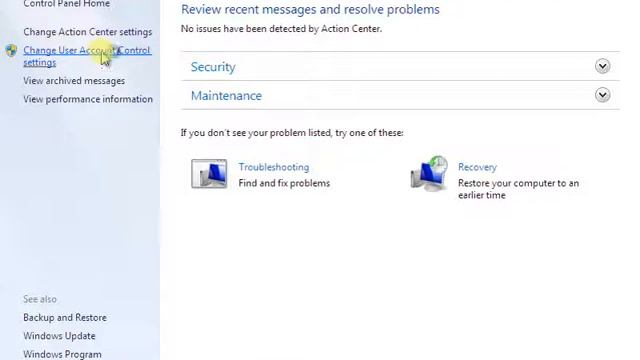Image resolution: width=640 pixels, height=360 pixels.
Task: Open the Recovery link
Action: click(x=477, y=167)
